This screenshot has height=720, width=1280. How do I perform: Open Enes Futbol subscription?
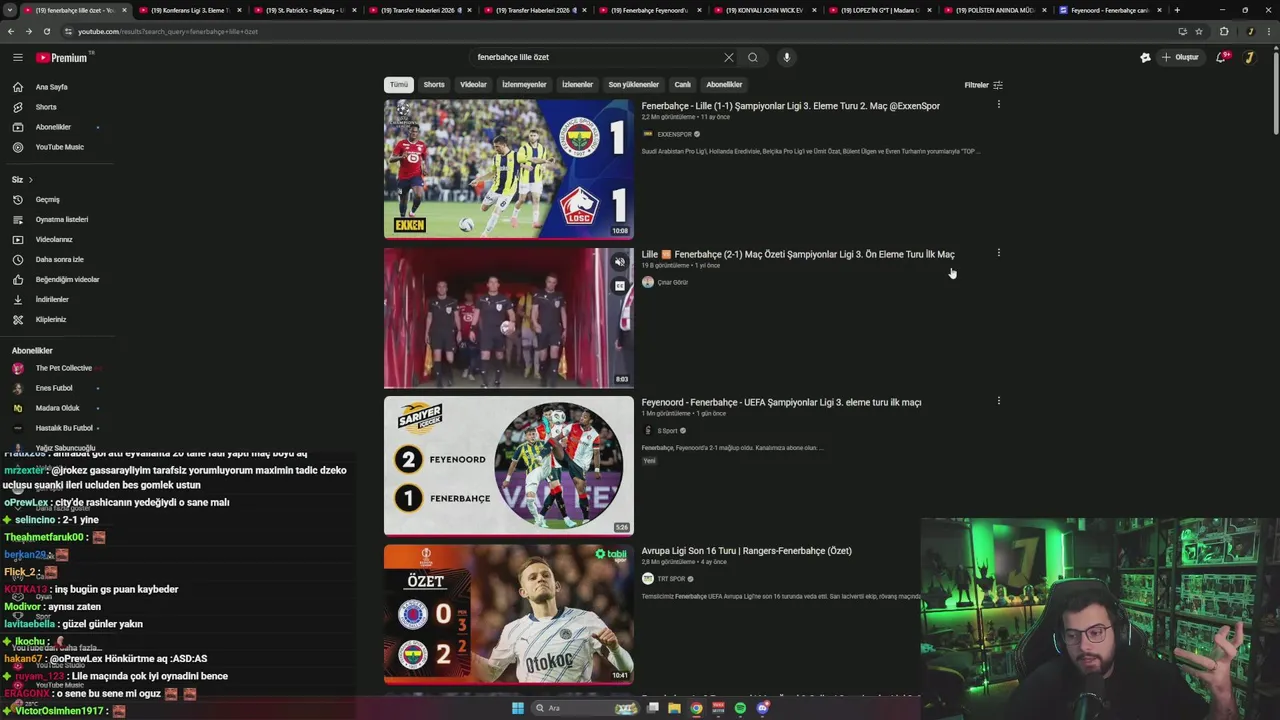pyautogui.click(x=55, y=388)
